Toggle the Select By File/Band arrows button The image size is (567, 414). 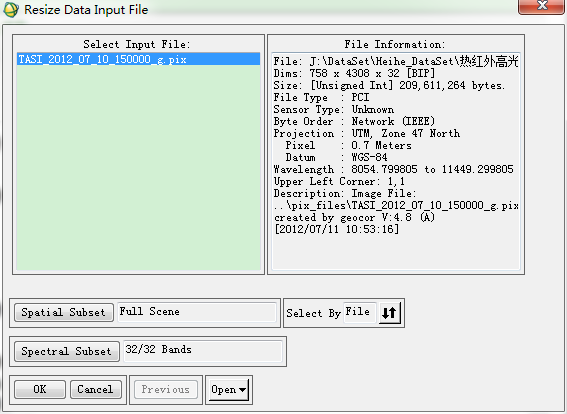pos(389,313)
